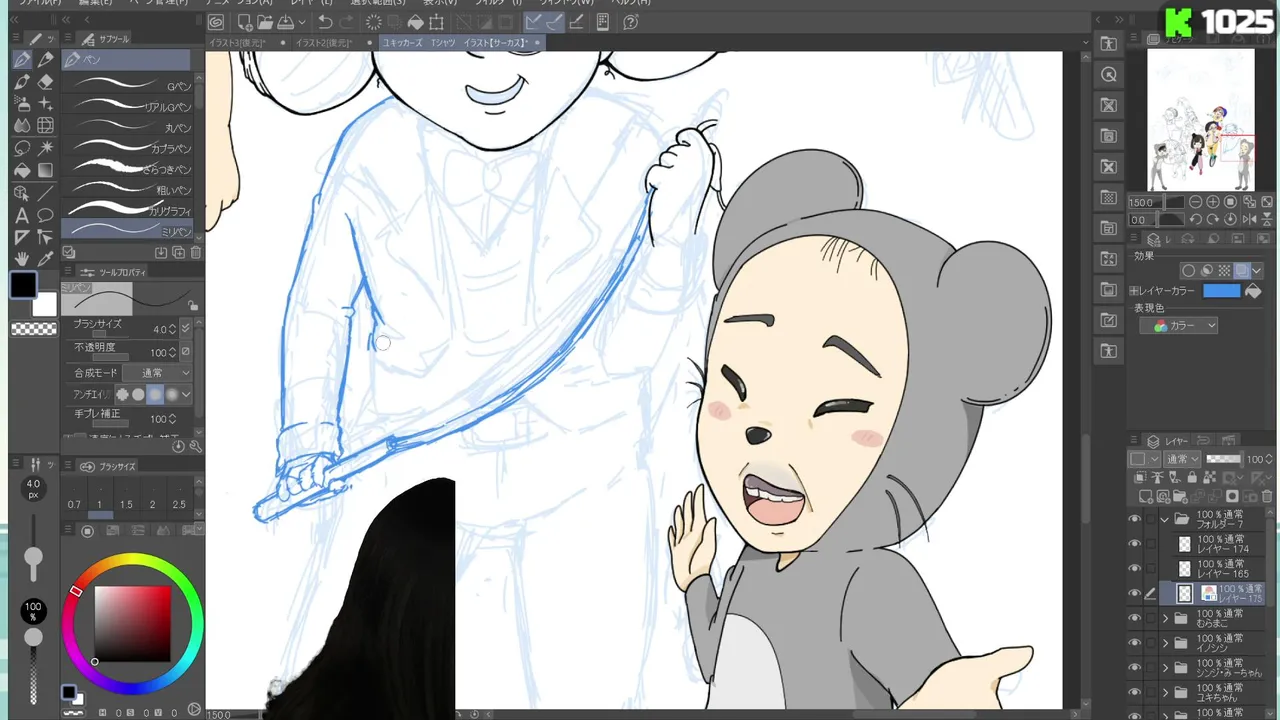Viewport: 1280px width, 720px height.
Task: Collapse the フォルダー 7 folder
Action: coord(1165,519)
